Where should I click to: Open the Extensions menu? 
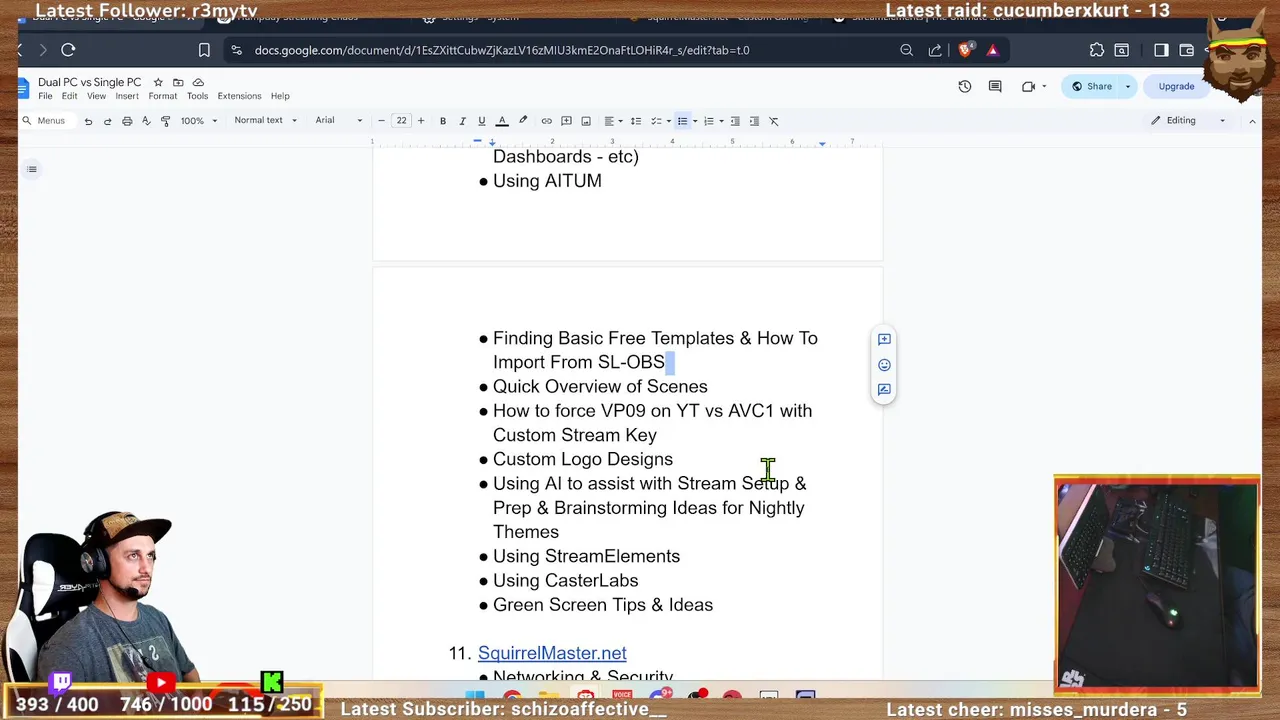pyautogui.click(x=239, y=96)
